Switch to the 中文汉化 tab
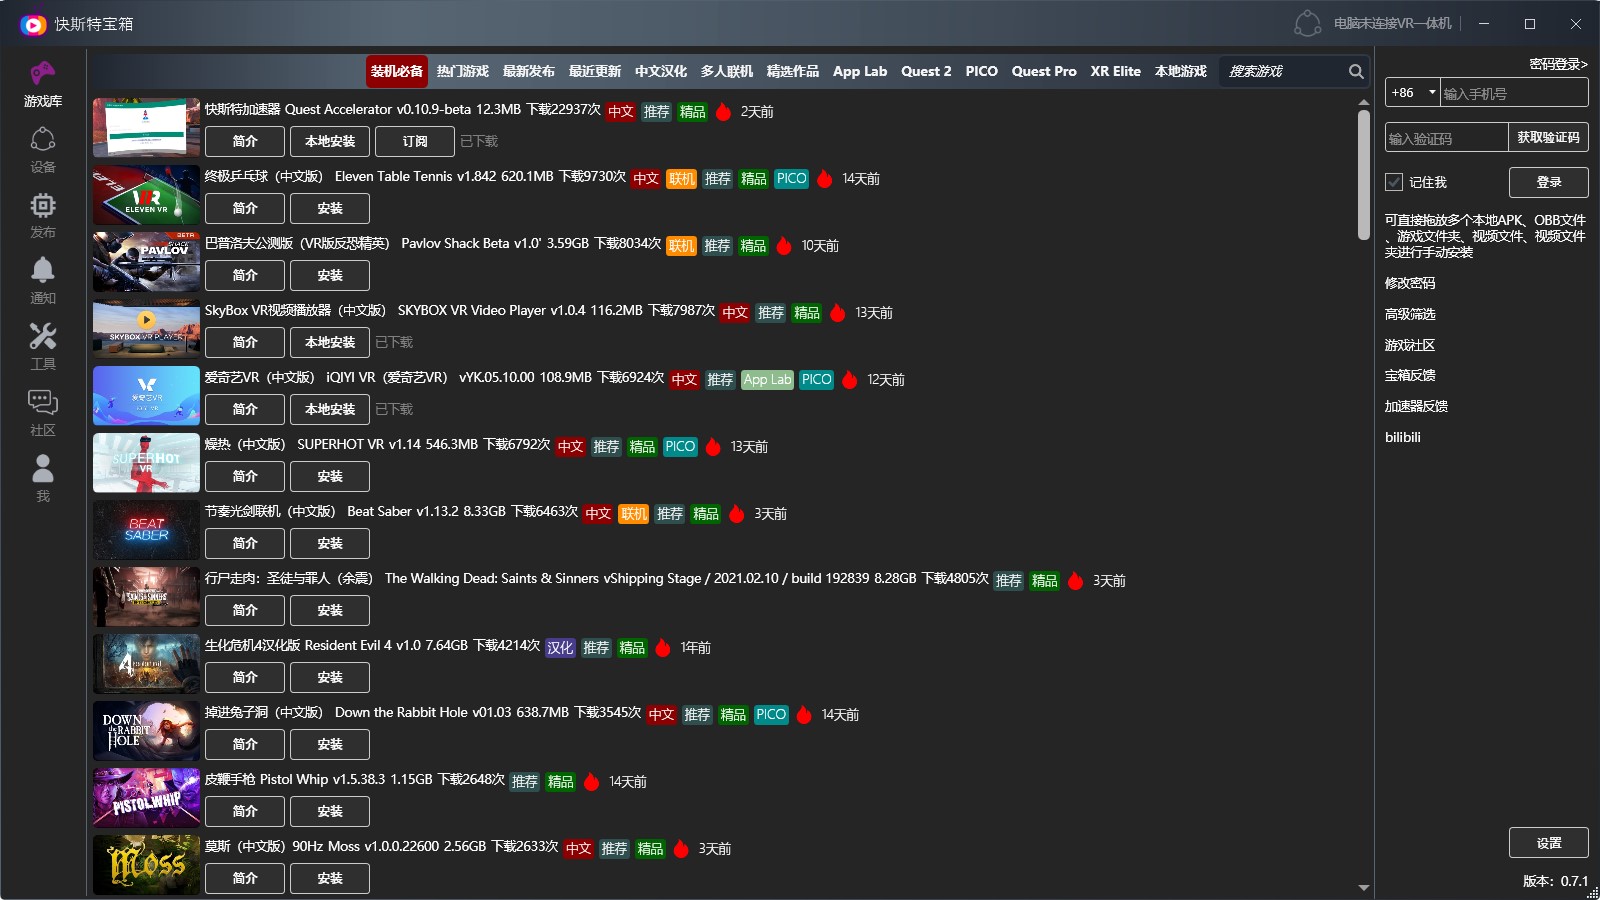Viewport: 1600px width, 900px height. click(661, 71)
